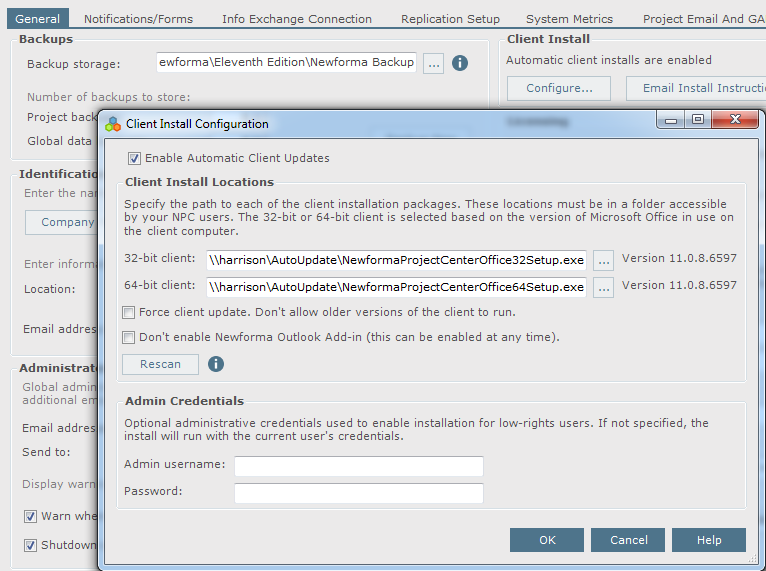This screenshot has height=571, width=766.
Task: Click the Rescan button
Action: tap(160, 364)
